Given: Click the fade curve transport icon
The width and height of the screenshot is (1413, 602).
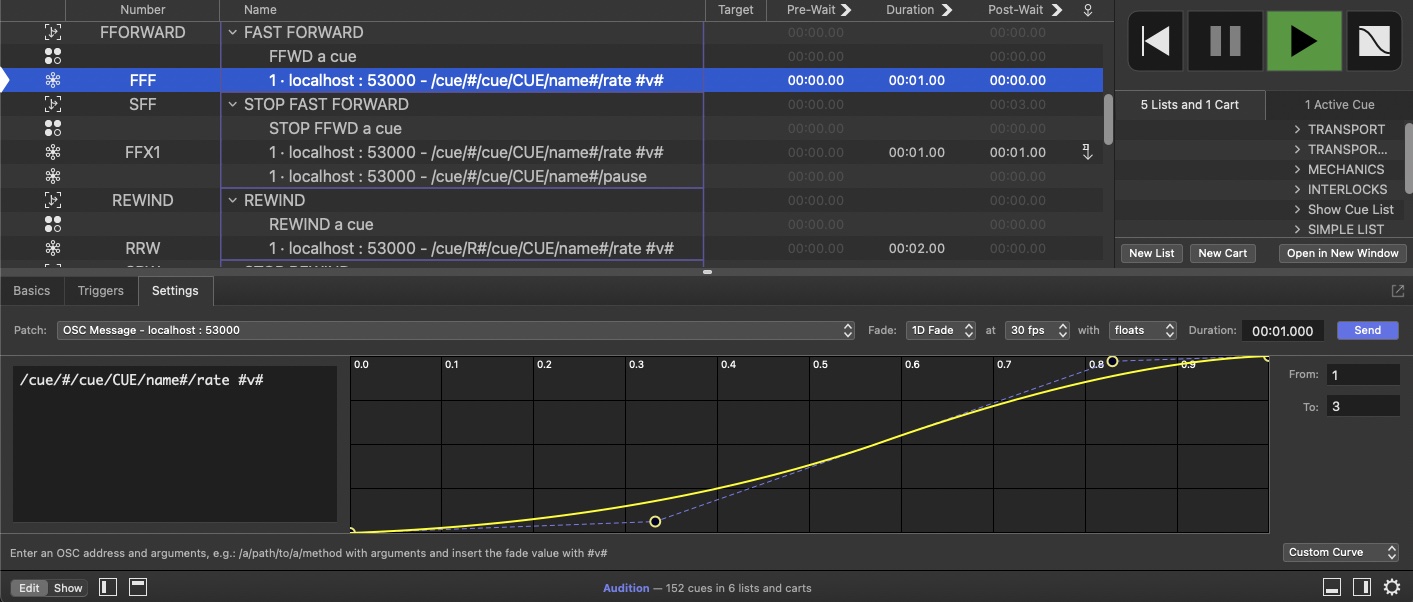Looking at the screenshot, I should click(1379, 41).
